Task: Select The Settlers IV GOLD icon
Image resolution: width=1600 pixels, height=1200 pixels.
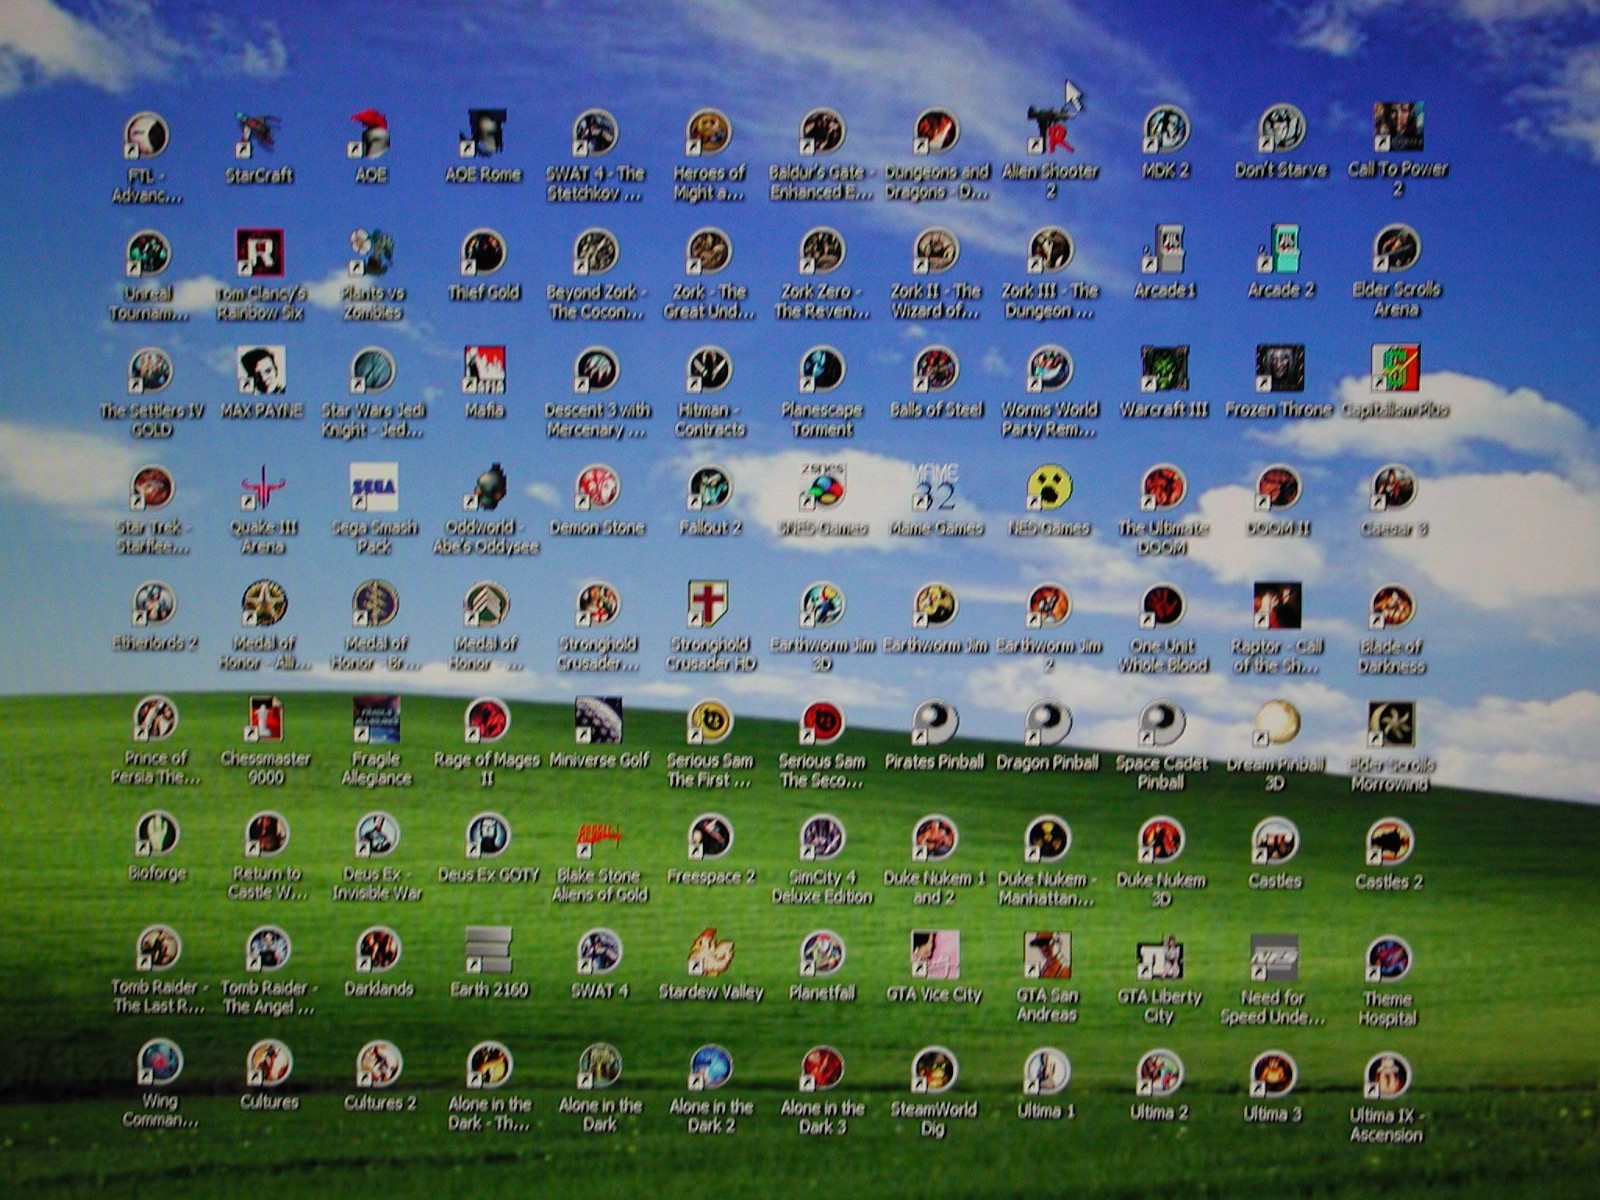Action: pyautogui.click(x=150, y=372)
